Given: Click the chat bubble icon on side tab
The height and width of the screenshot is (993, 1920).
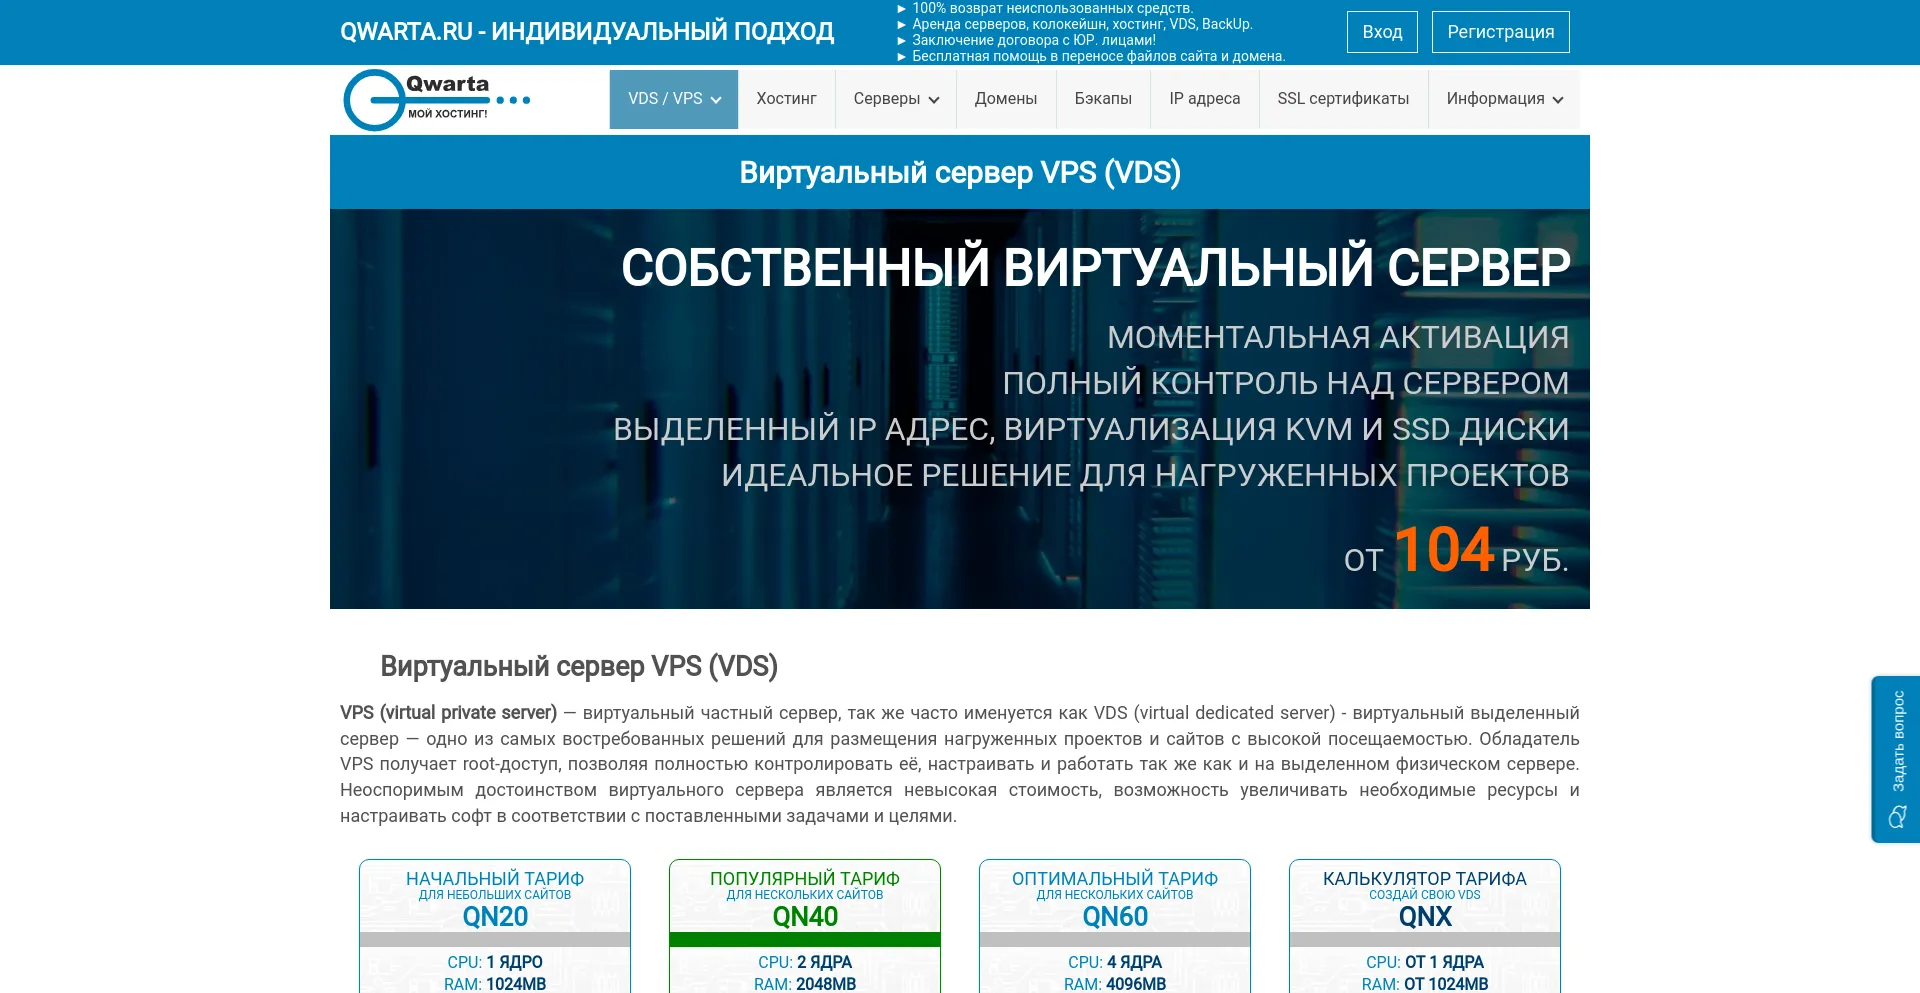Looking at the screenshot, I should click(x=1897, y=818).
